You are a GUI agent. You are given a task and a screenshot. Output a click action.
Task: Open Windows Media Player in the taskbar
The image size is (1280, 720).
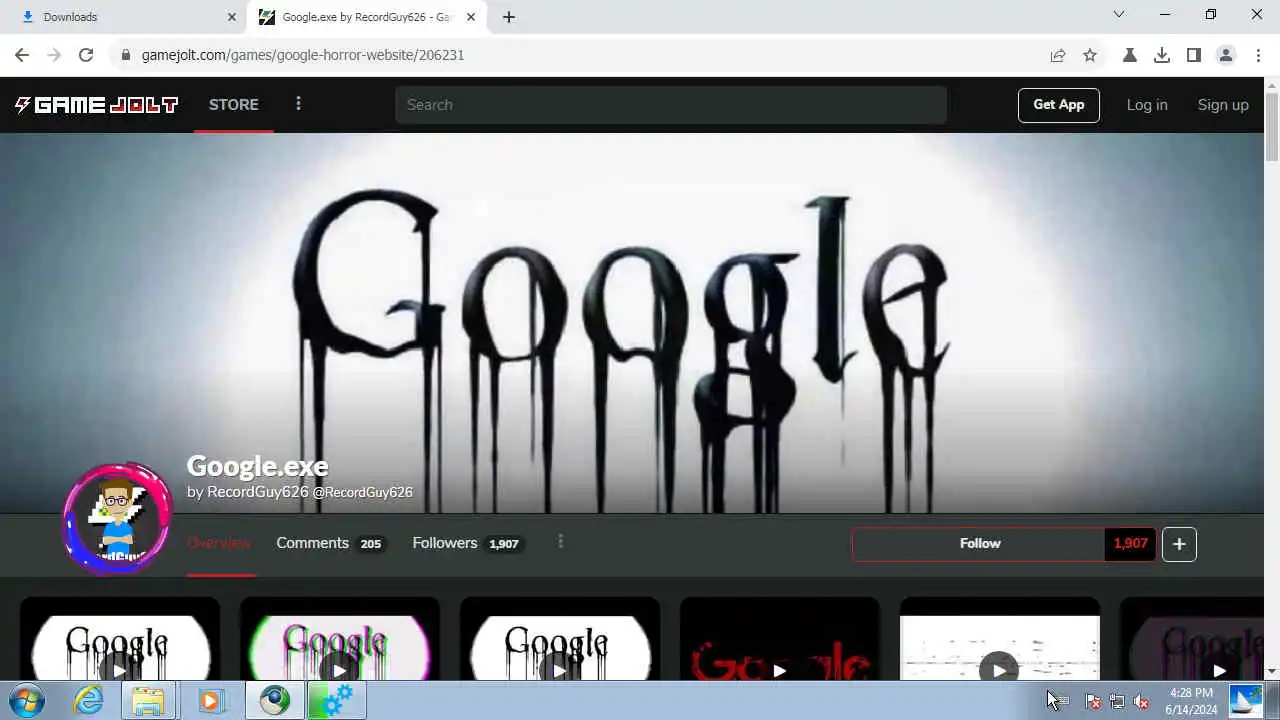click(210, 701)
